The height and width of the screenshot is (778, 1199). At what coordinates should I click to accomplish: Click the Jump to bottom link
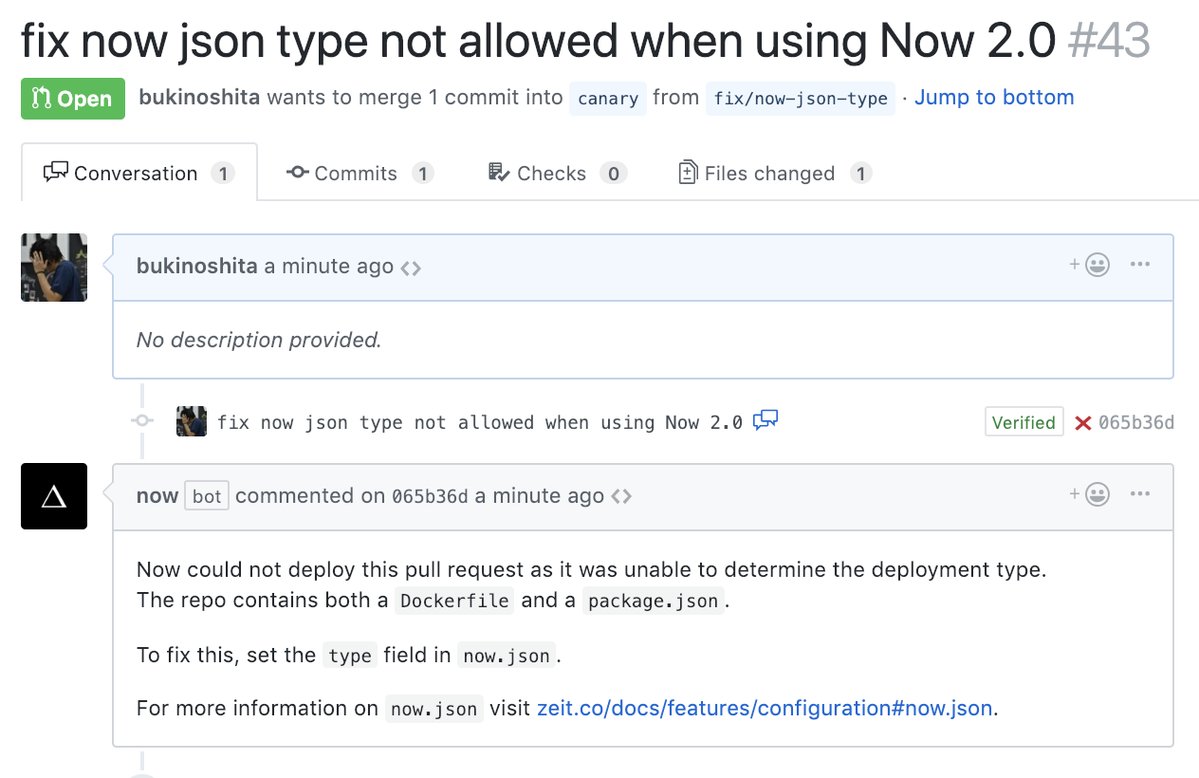pos(993,97)
